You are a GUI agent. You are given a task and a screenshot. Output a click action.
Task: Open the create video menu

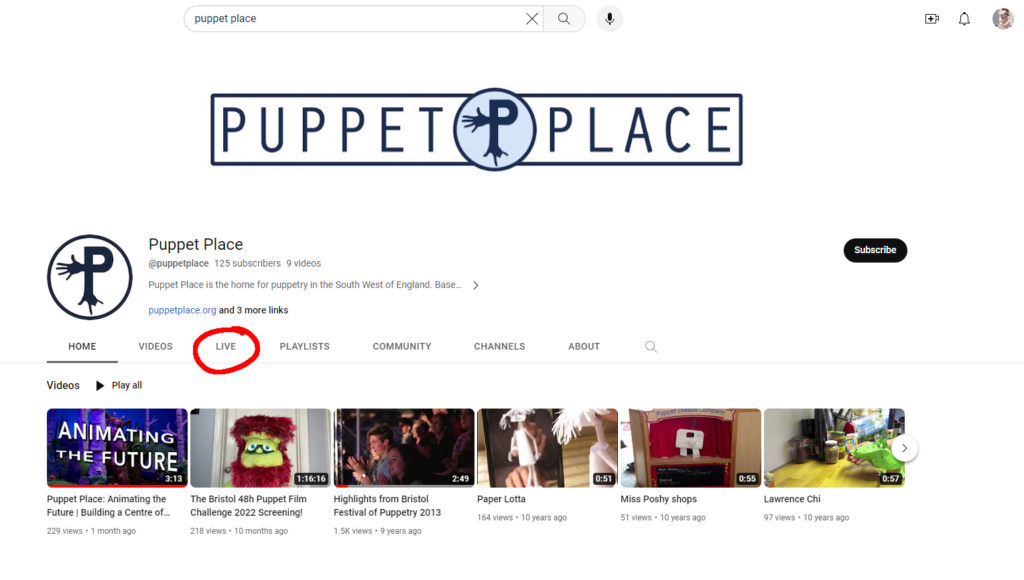click(932, 19)
